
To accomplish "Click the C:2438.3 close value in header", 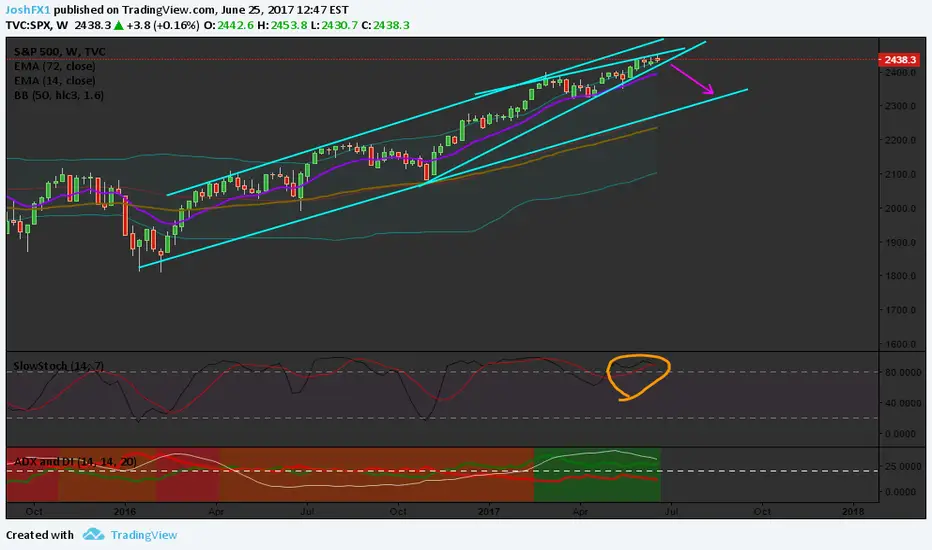I will 385,25.
